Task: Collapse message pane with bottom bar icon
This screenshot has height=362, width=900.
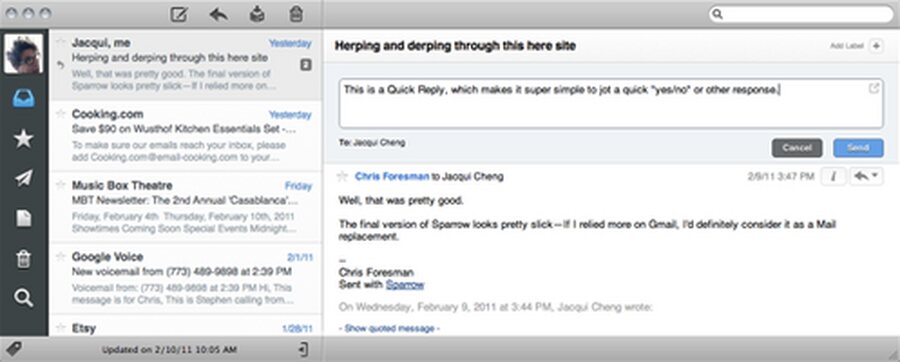Action: coord(304,349)
